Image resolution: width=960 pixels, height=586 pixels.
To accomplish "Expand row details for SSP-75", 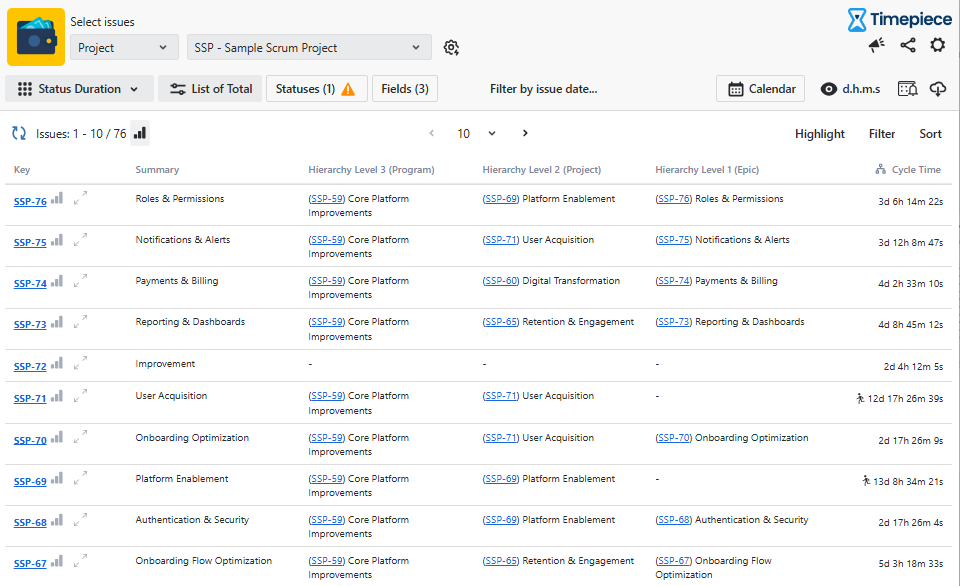I will (80, 239).
